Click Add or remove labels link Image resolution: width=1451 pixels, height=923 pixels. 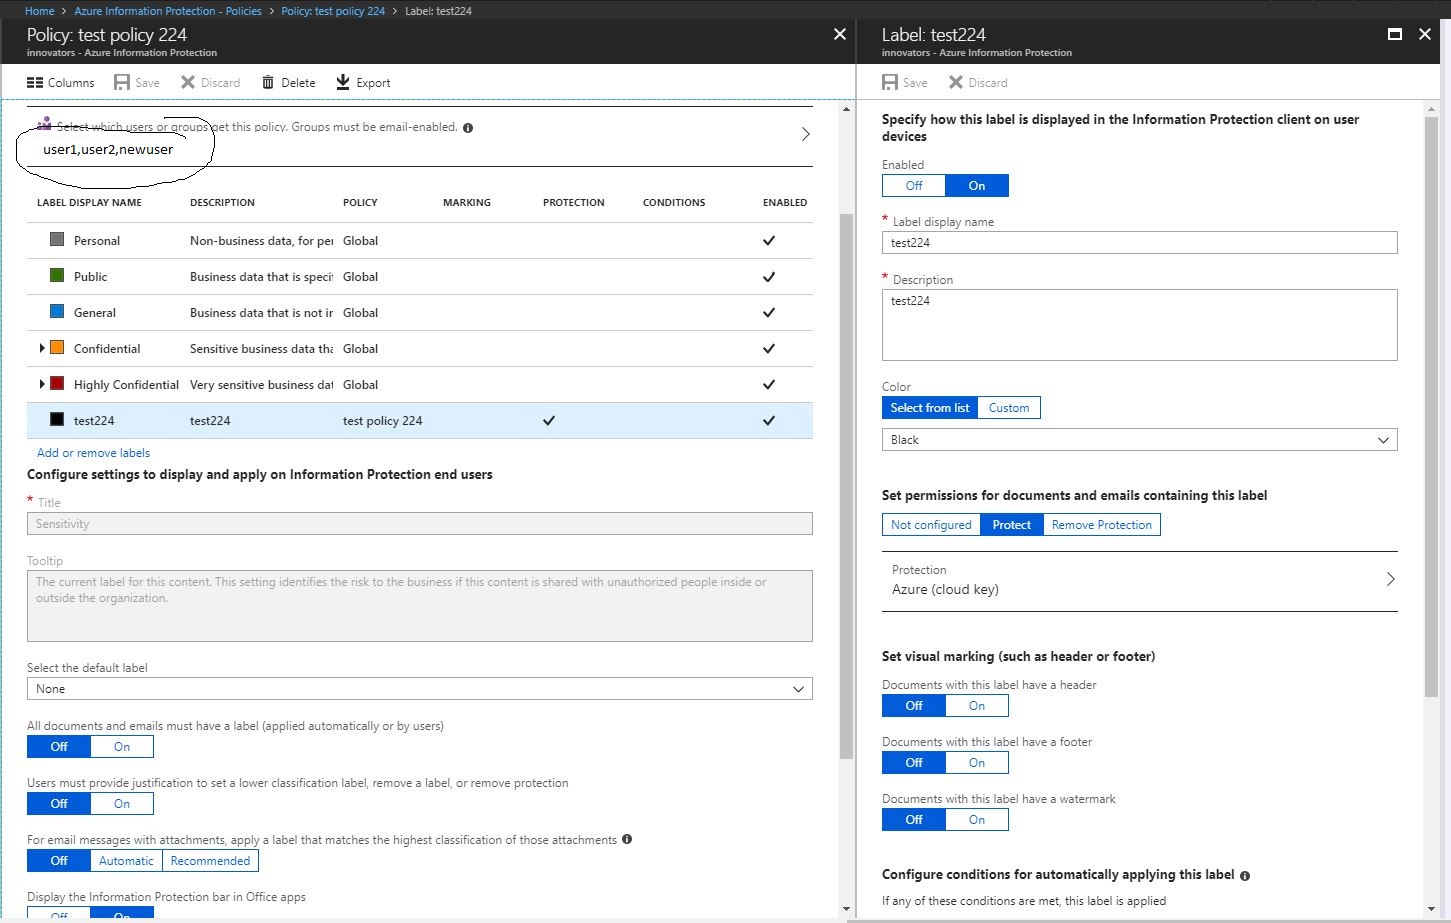[93, 453]
